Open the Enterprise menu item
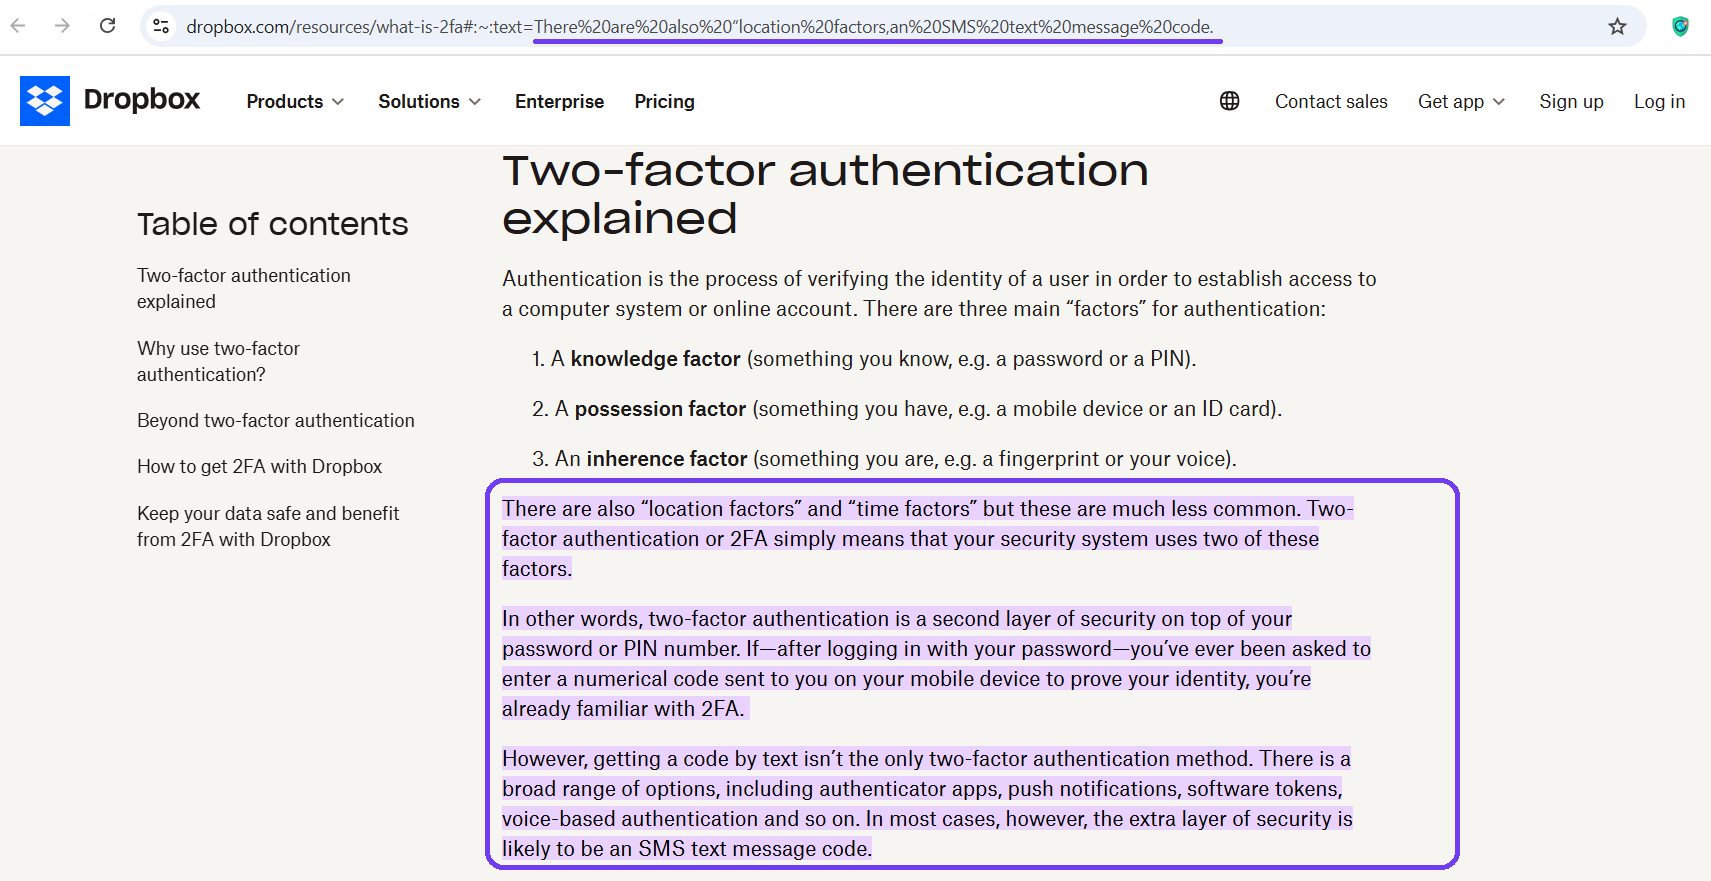 click(x=559, y=101)
